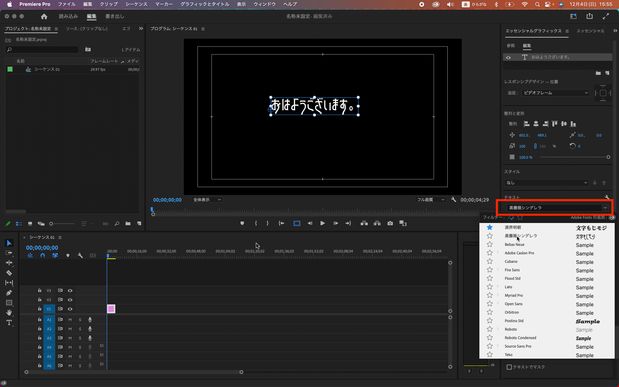Switch Project panel to icon view
Screen dimensions: 619x387
pyautogui.click(x=30, y=224)
